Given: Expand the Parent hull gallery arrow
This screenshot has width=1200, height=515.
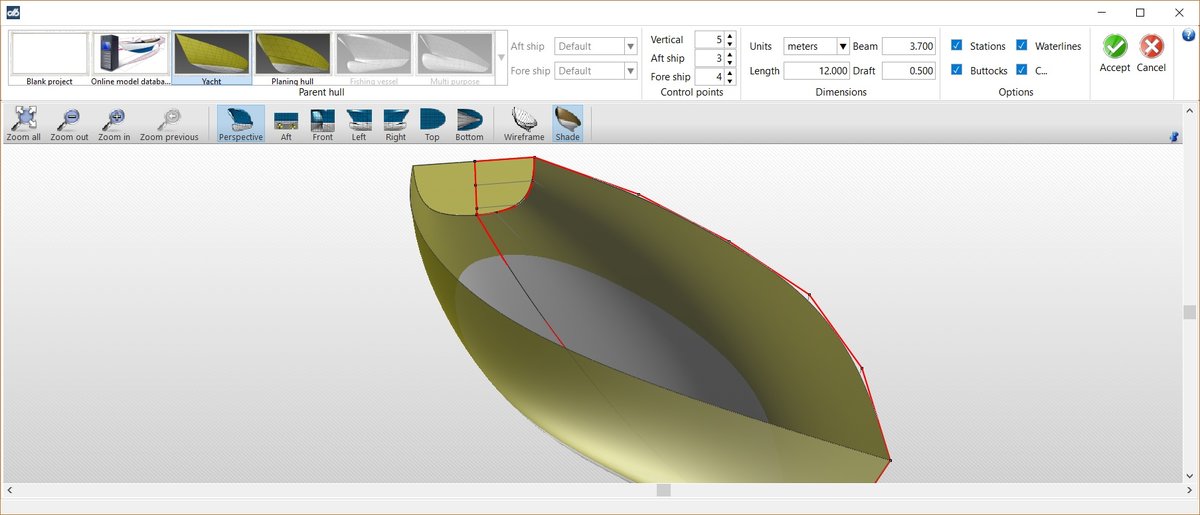Looking at the screenshot, I should point(501,57).
